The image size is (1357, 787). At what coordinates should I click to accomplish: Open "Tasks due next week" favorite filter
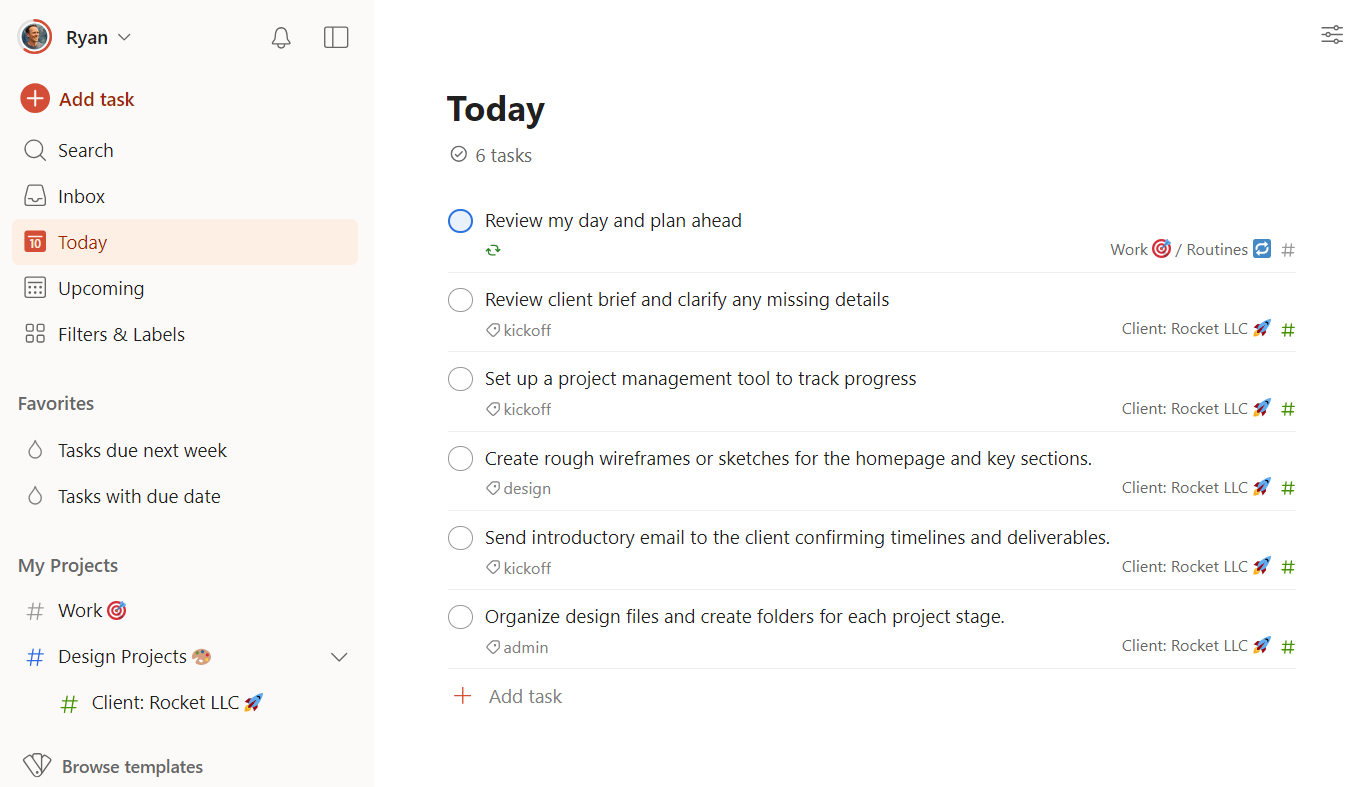pyautogui.click(x=142, y=451)
